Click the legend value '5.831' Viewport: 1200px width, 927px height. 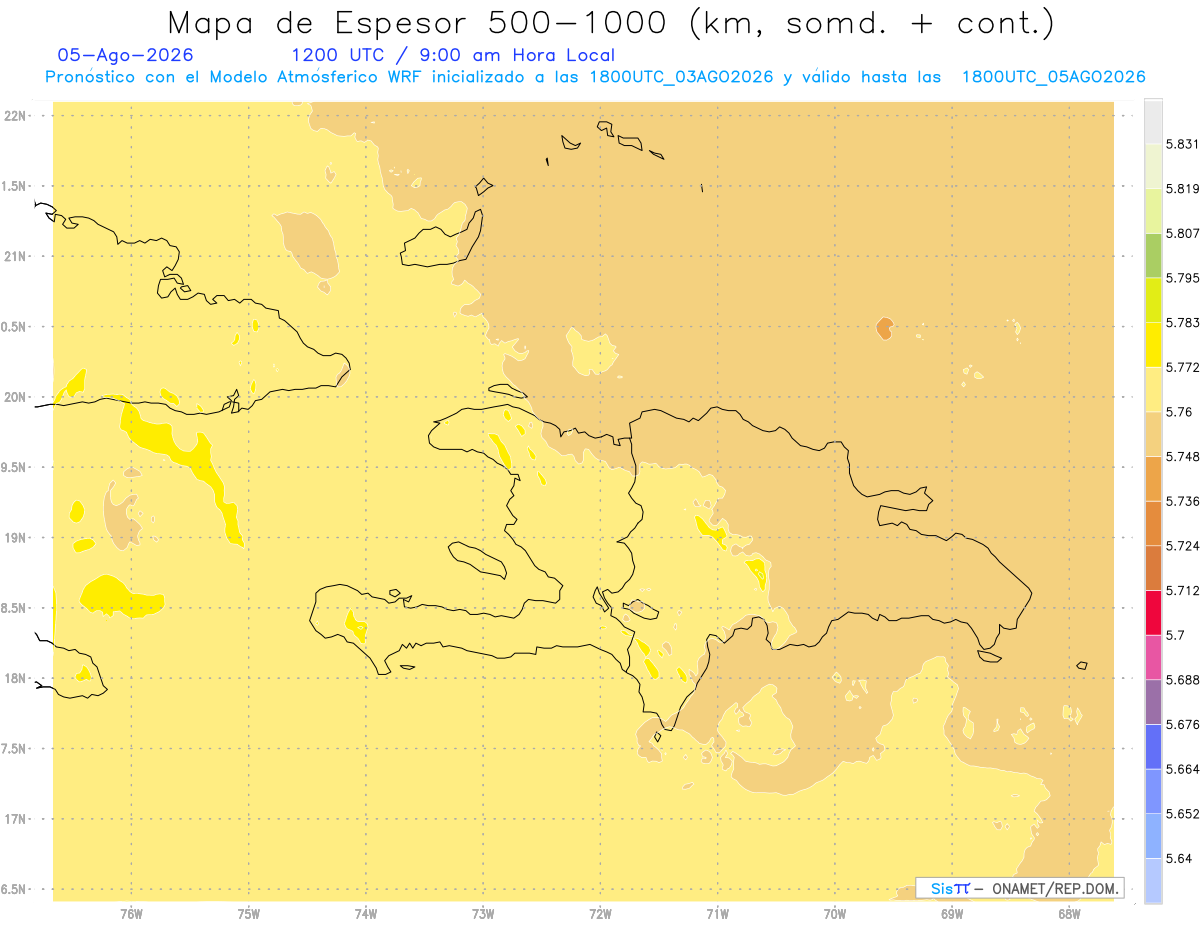pyautogui.click(x=1182, y=144)
